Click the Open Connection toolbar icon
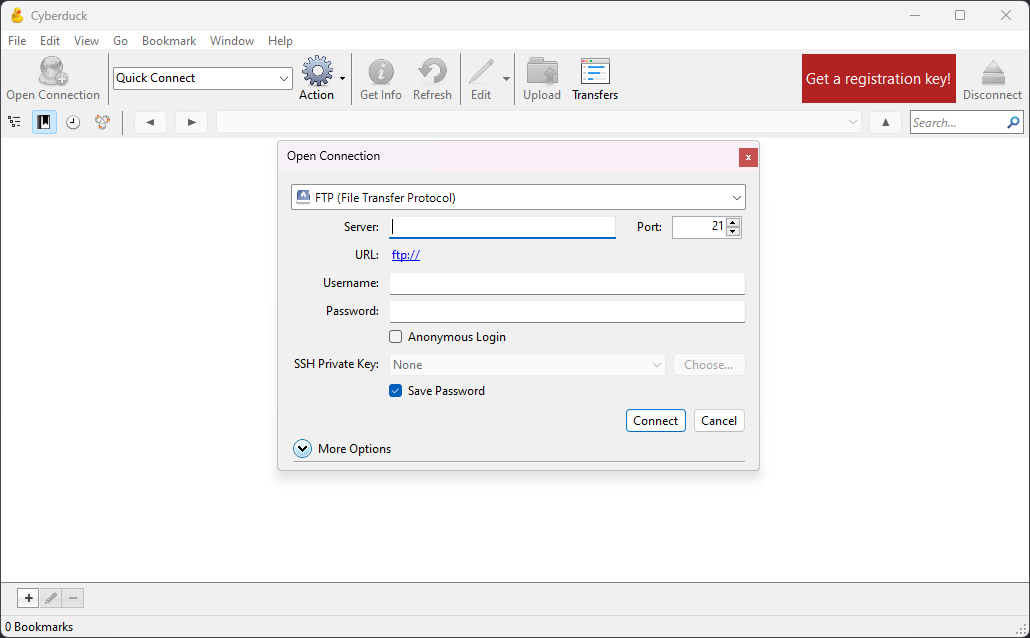This screenshot has height=638, width=1030. coord(52,73)
